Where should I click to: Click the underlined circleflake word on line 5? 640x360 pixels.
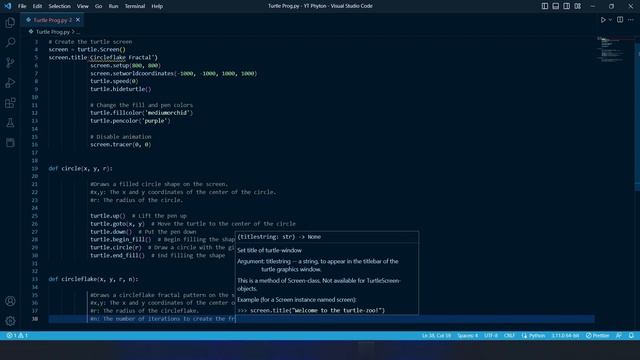tap(108, 58)
